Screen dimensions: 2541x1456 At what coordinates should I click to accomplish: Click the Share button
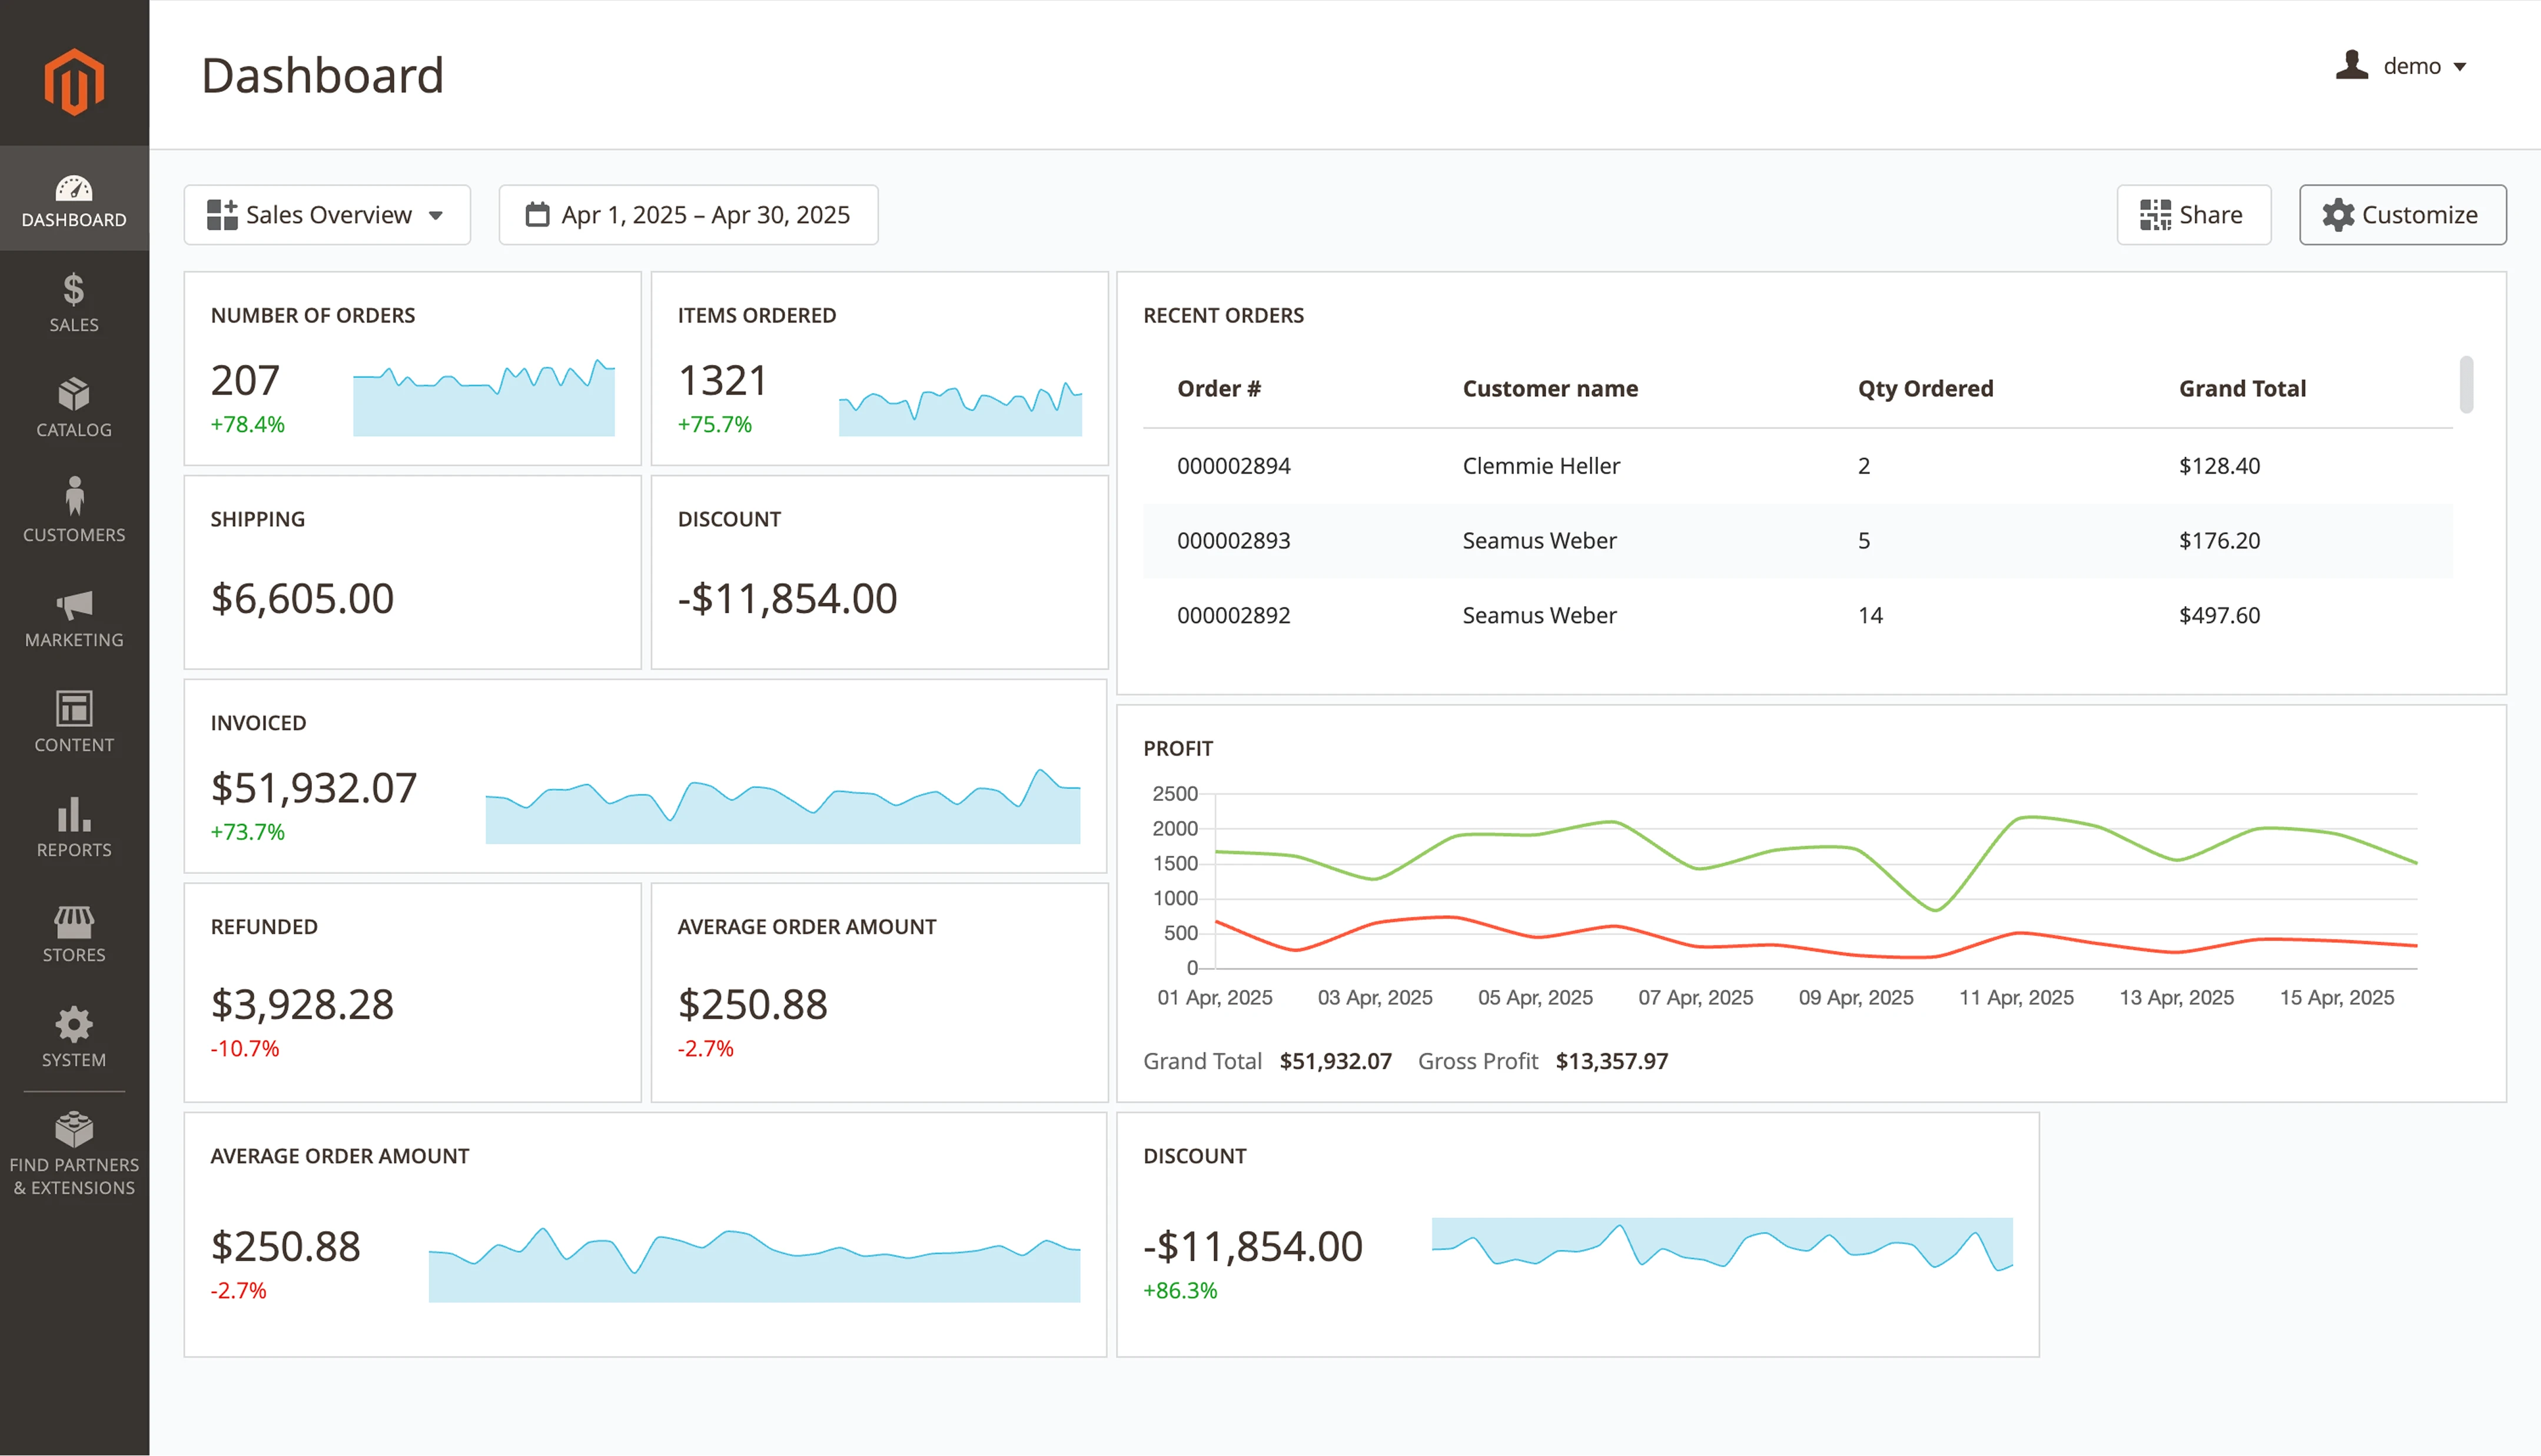coord(2194,214)
